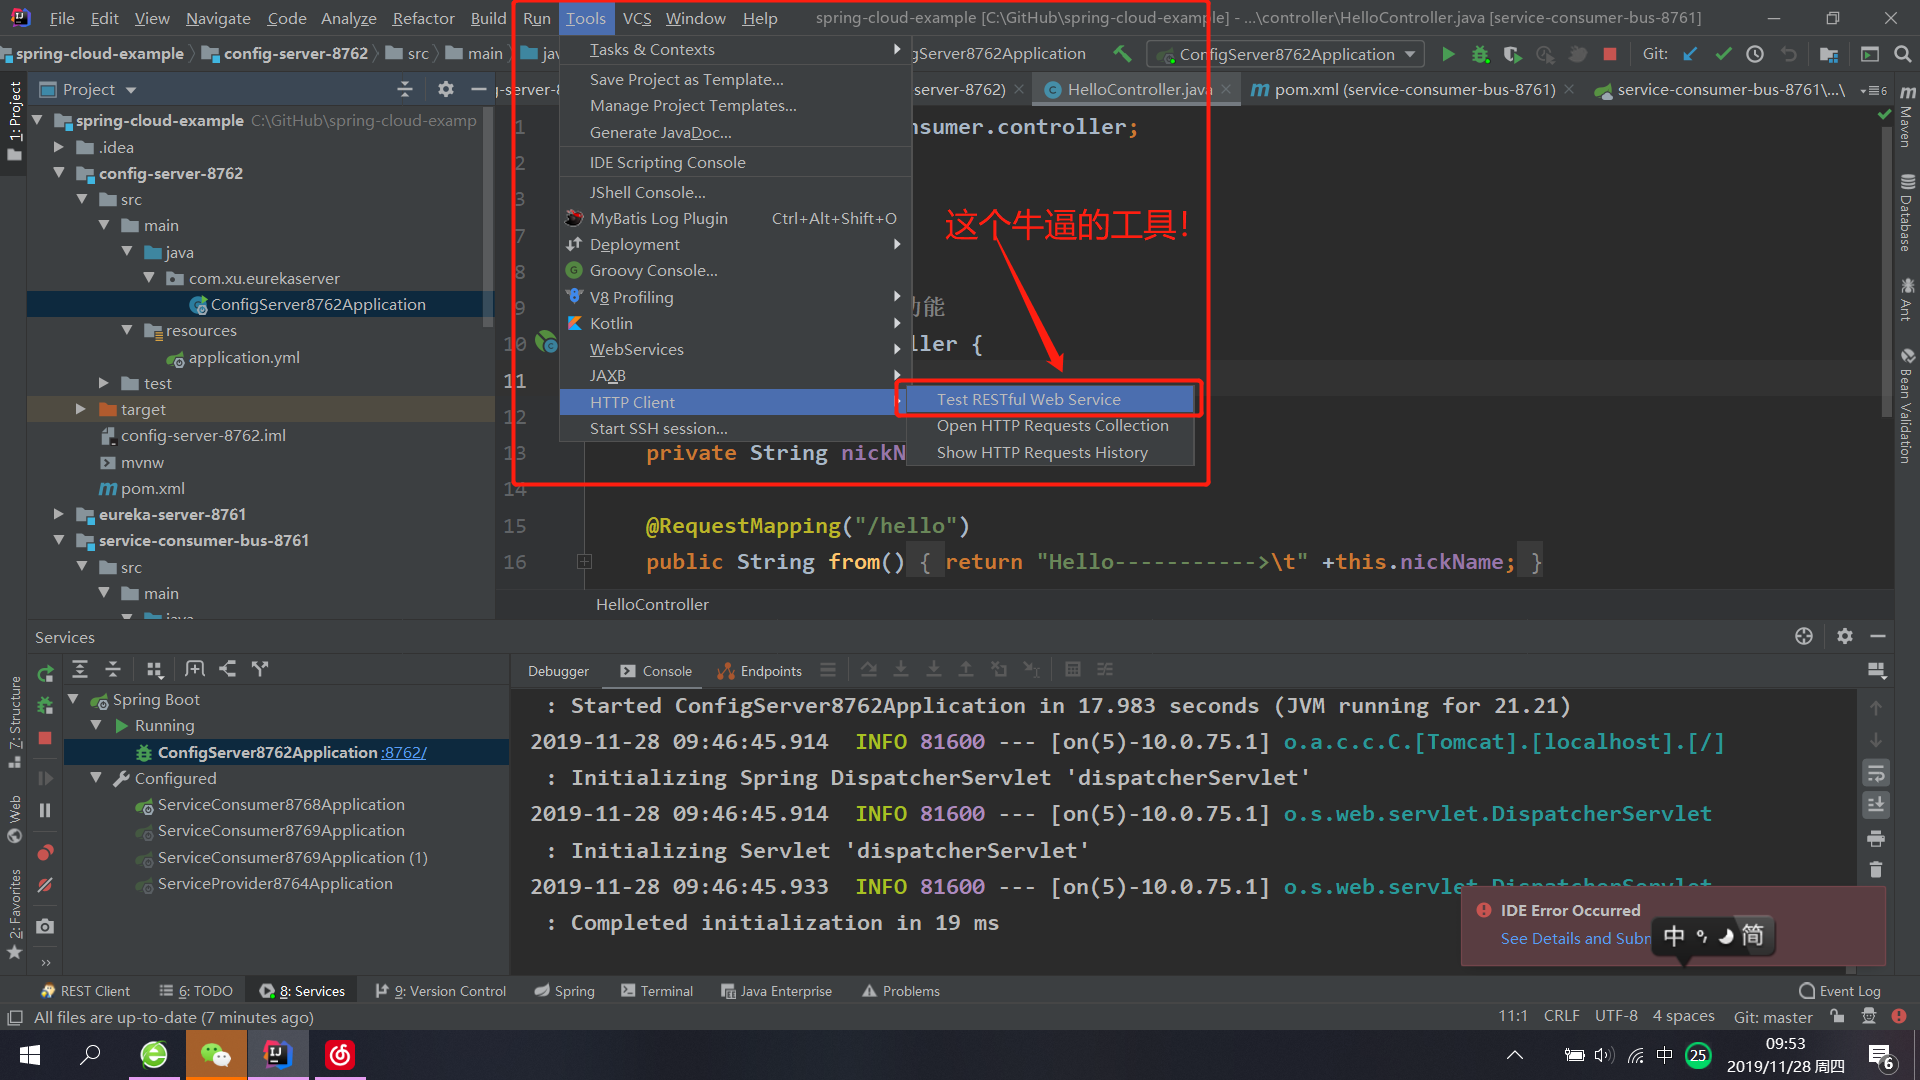Screen dimensions: 1920x1080
Task: Expand the eureka-server-8761 module folder
Action: coord(58,514)
